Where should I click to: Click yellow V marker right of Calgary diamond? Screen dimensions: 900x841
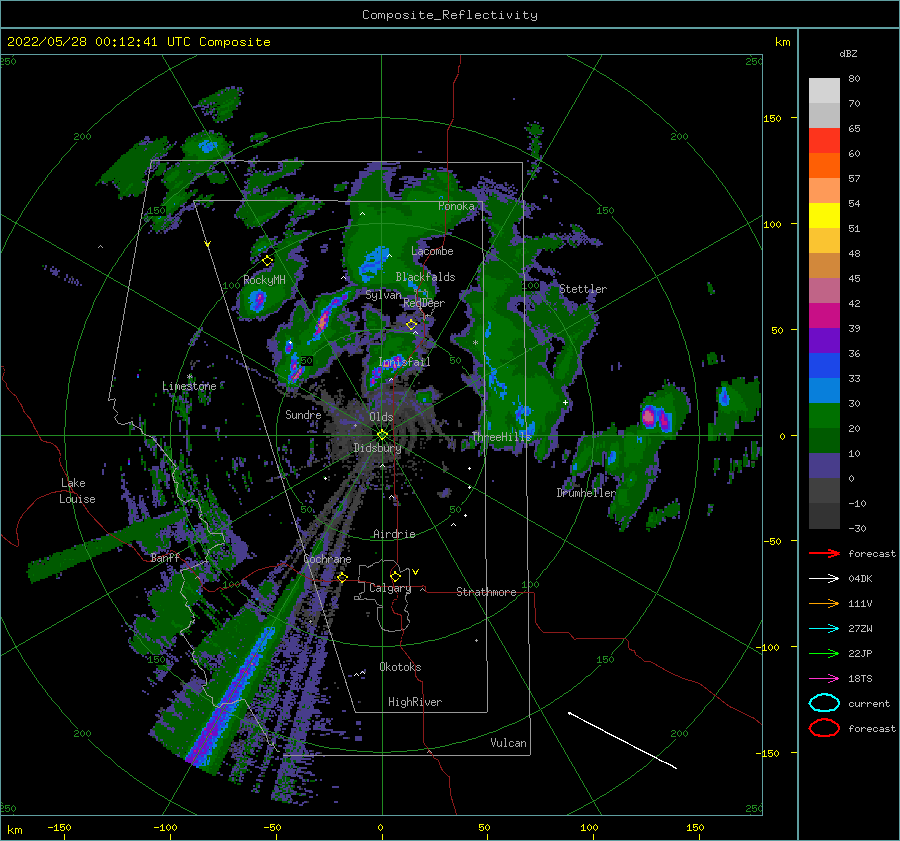coord(415,572)
